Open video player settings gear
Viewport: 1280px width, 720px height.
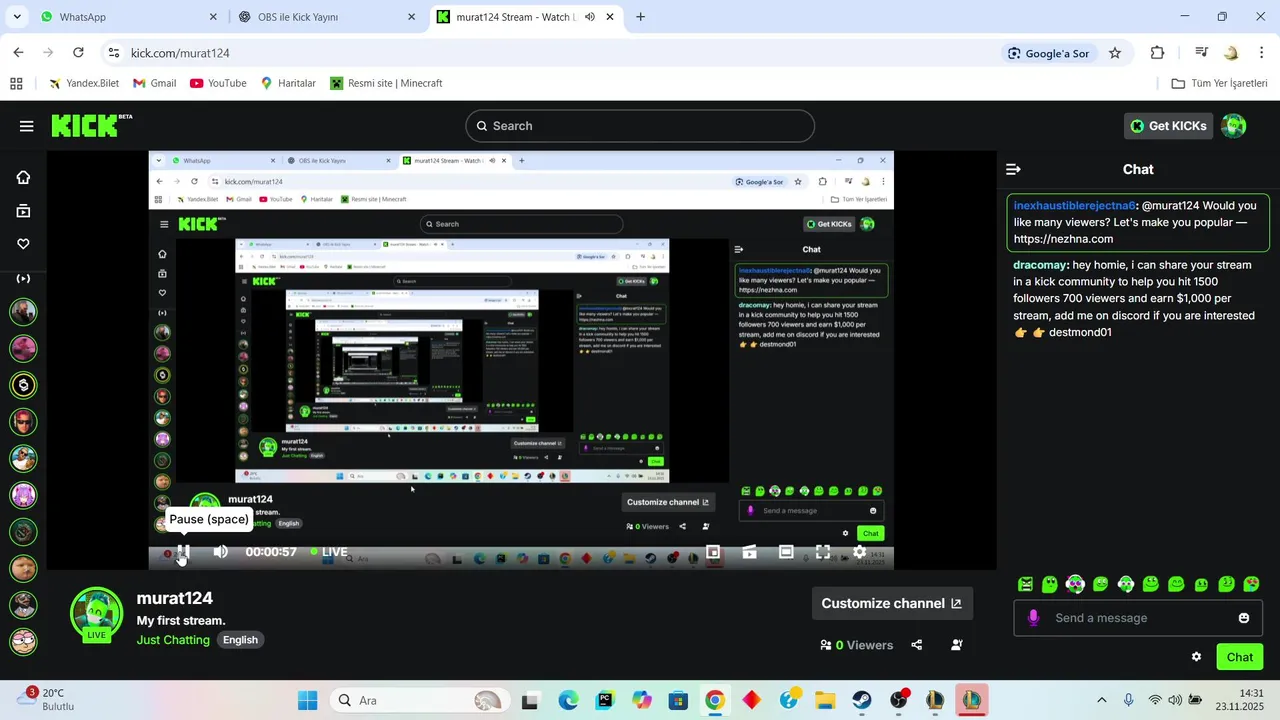(859, 552)
